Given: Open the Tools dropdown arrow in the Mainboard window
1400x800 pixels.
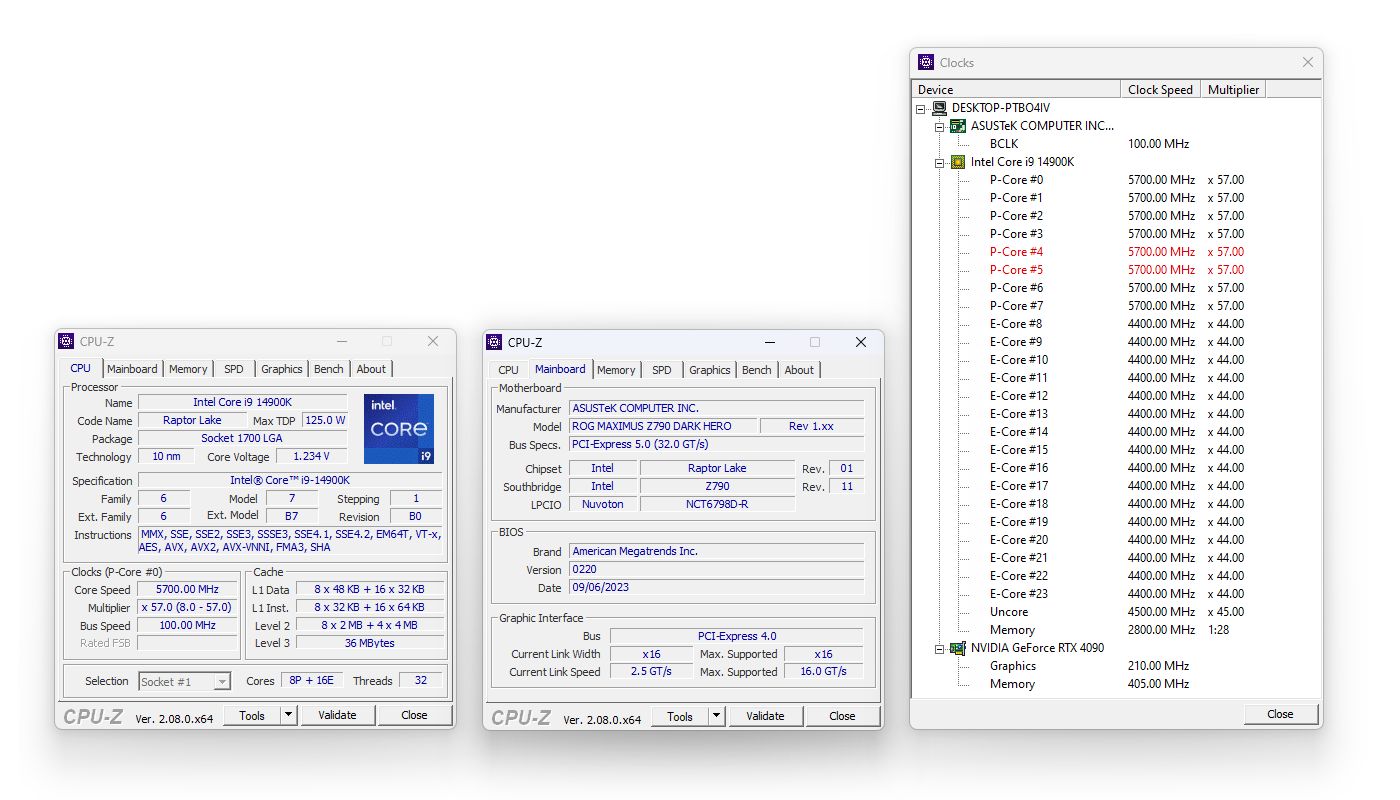Looking at the screenshot, I should [717, 716].
